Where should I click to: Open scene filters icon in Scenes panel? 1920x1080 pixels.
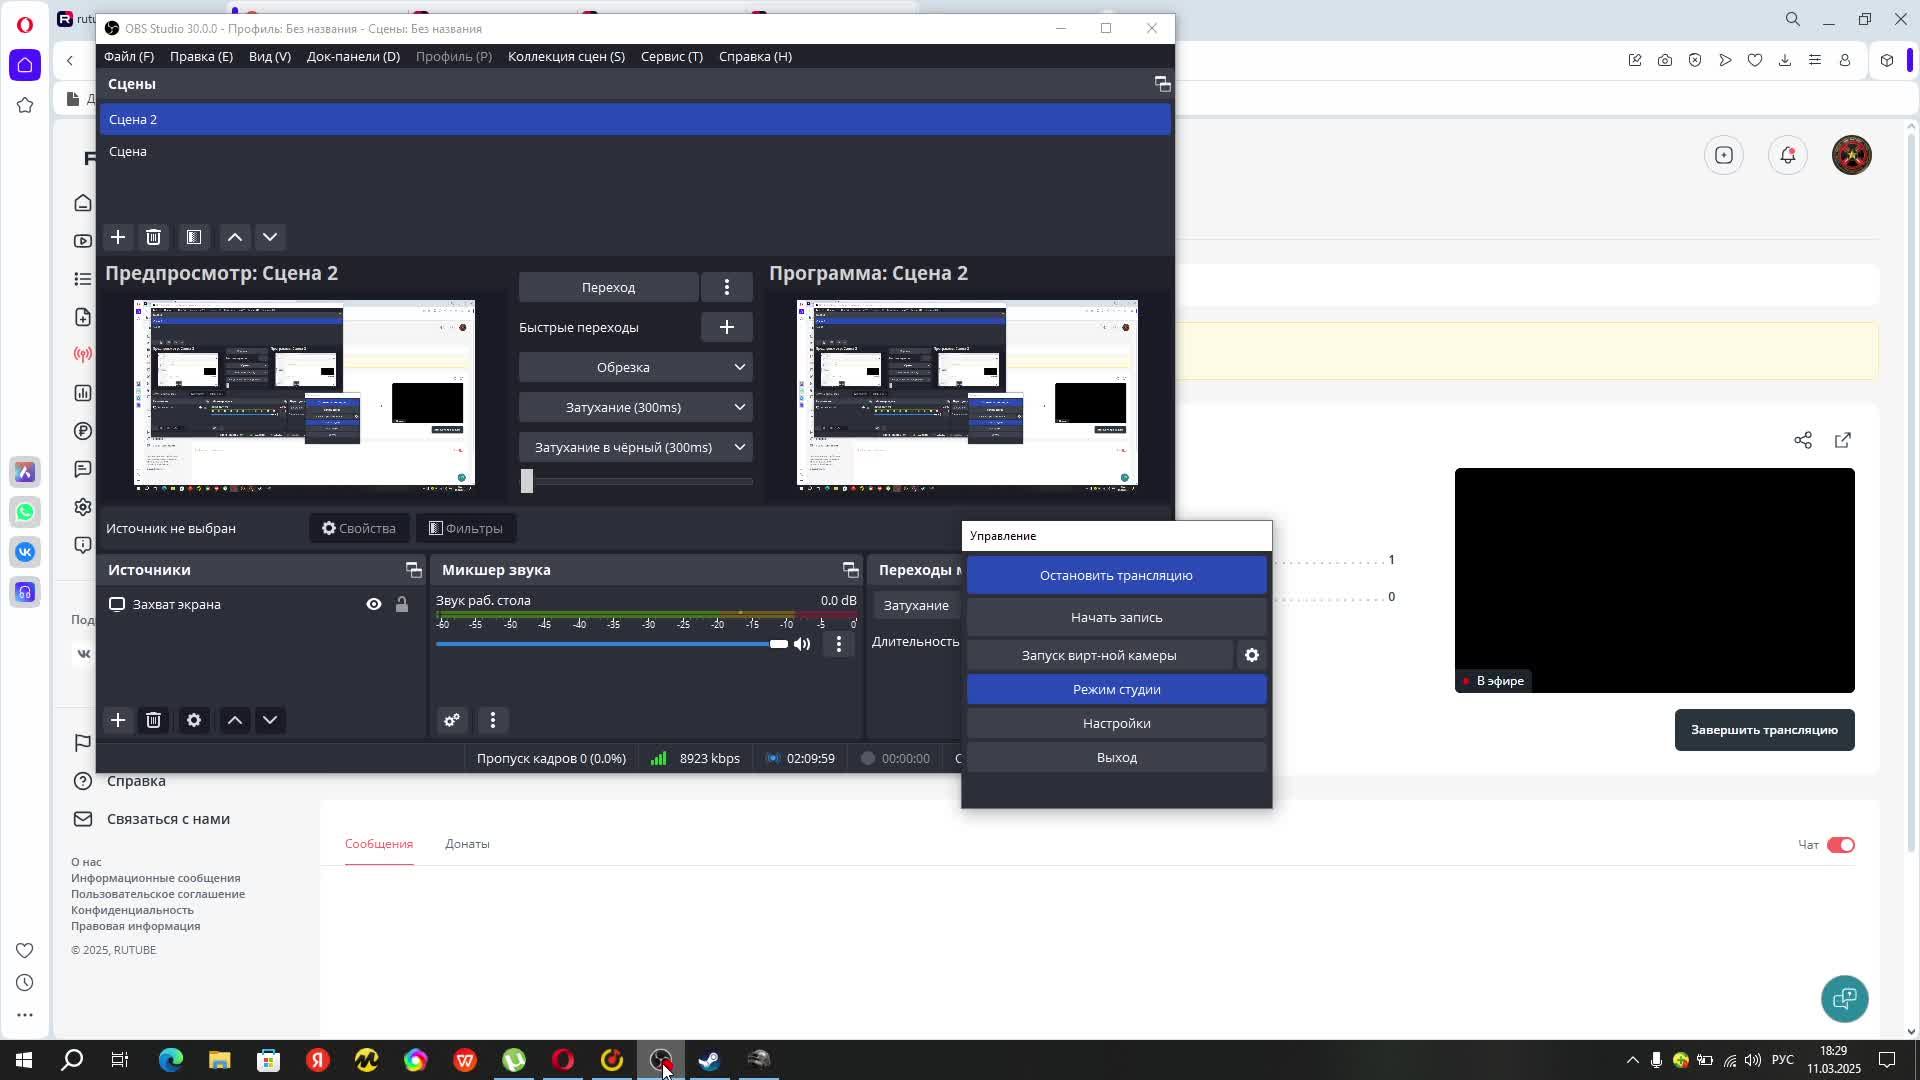click(x=194, y=237)
